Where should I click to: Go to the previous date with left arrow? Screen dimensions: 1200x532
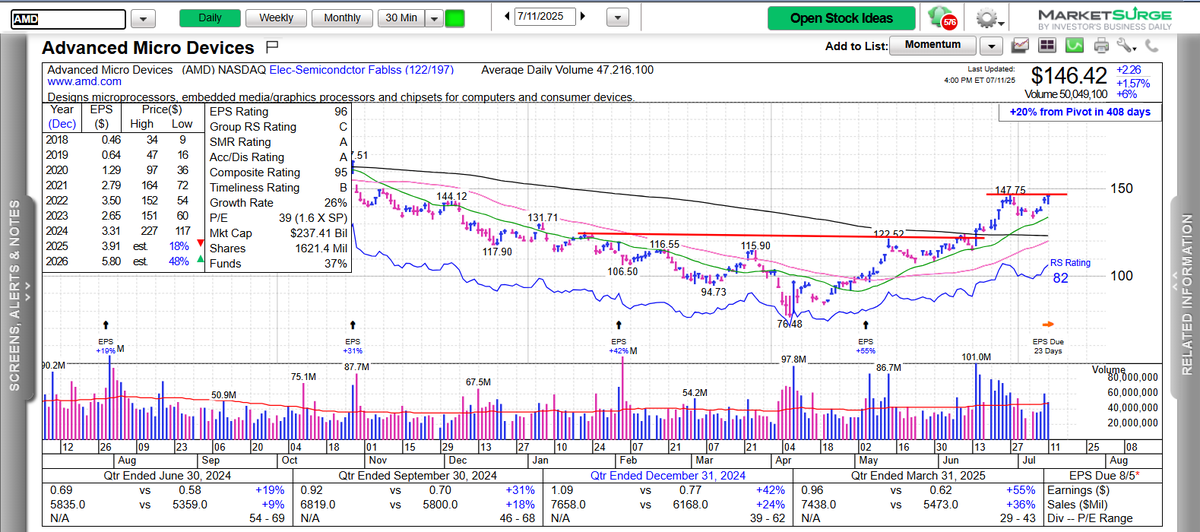click(505, 17)
